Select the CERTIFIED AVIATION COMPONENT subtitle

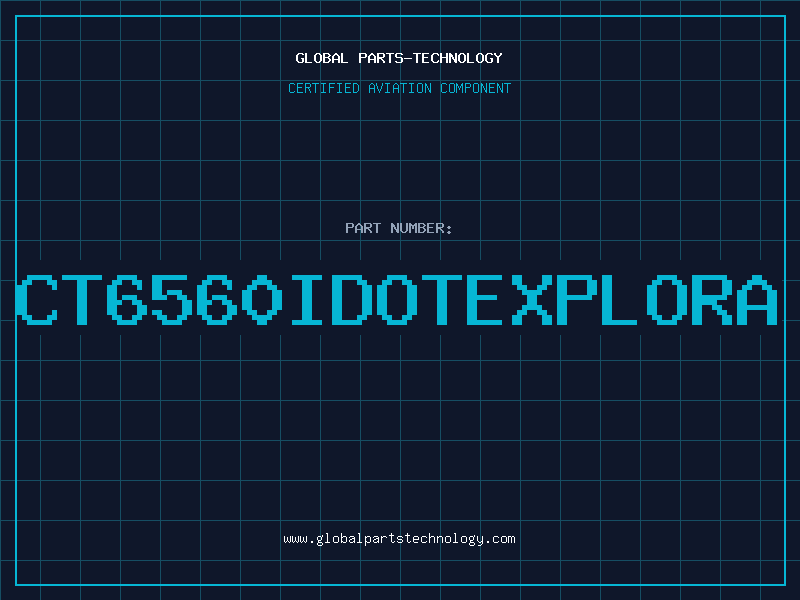[399, 88]
